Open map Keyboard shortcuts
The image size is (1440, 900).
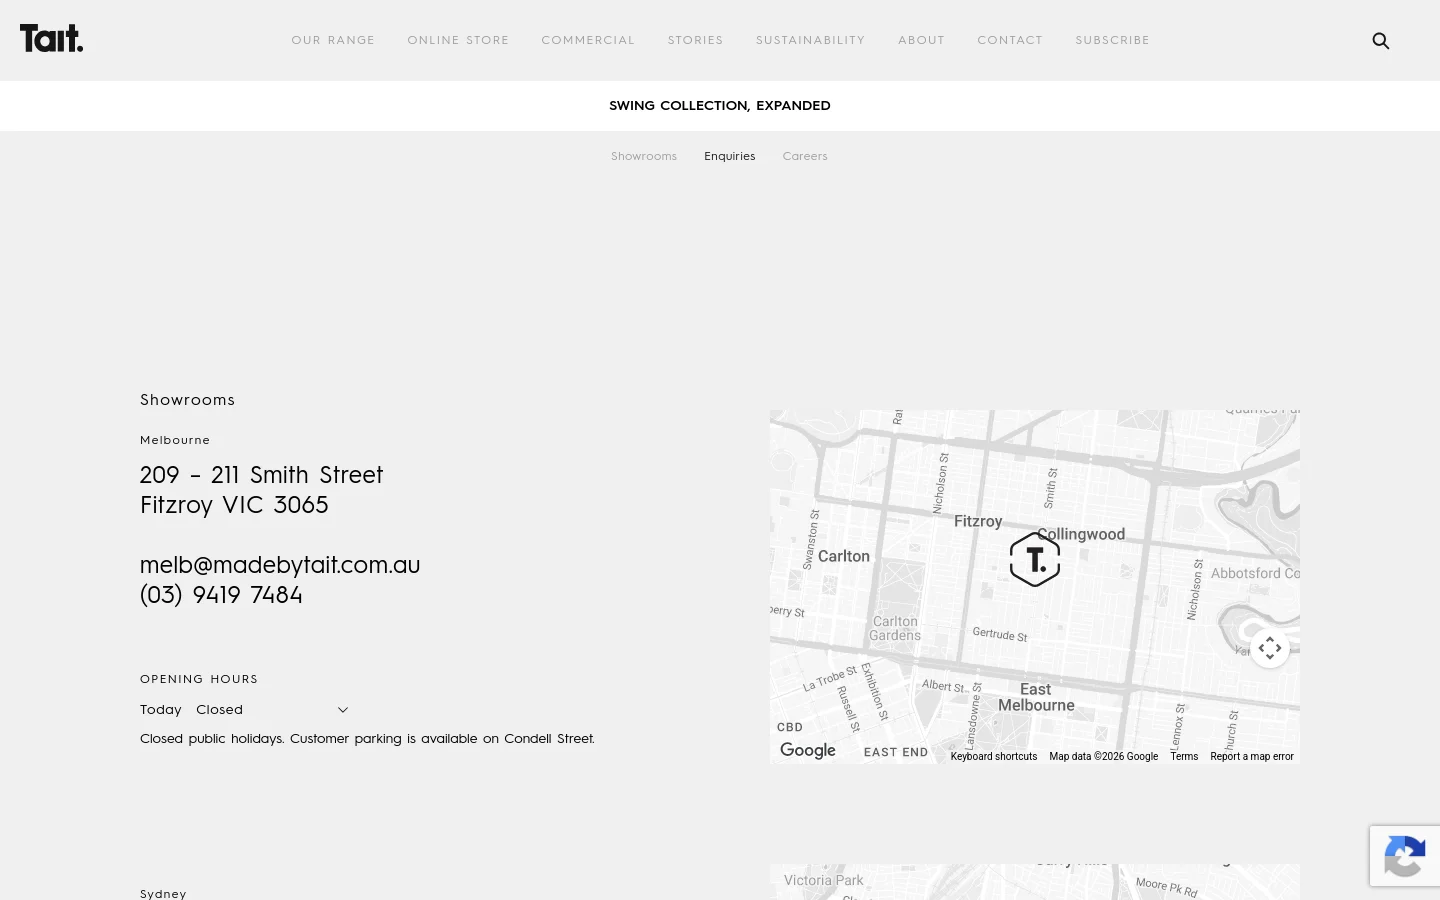(994, 757)
